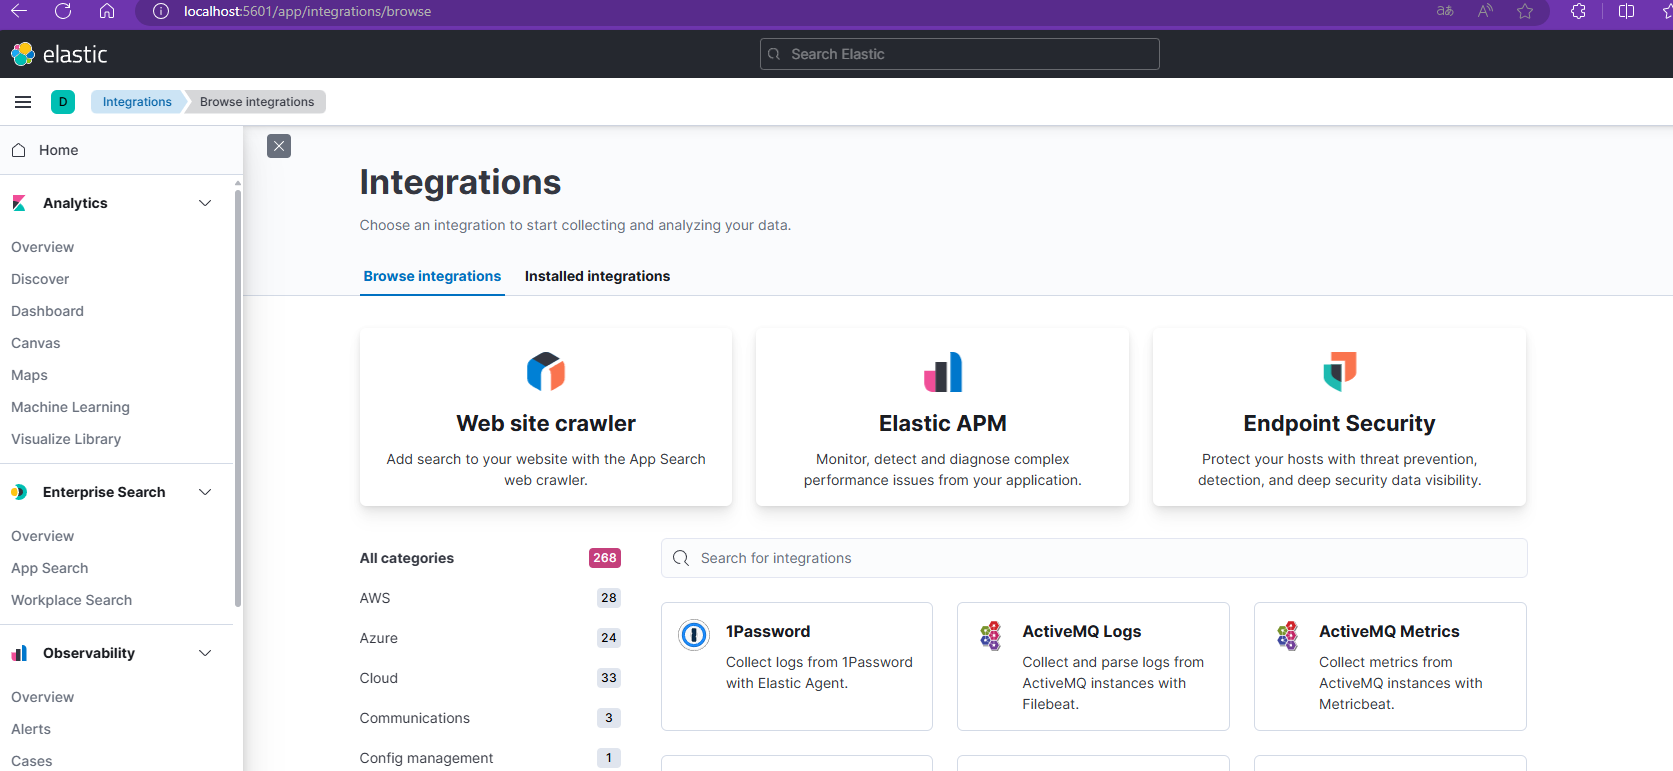Click Browse integrations breadcrumb

tap(257, 102)
